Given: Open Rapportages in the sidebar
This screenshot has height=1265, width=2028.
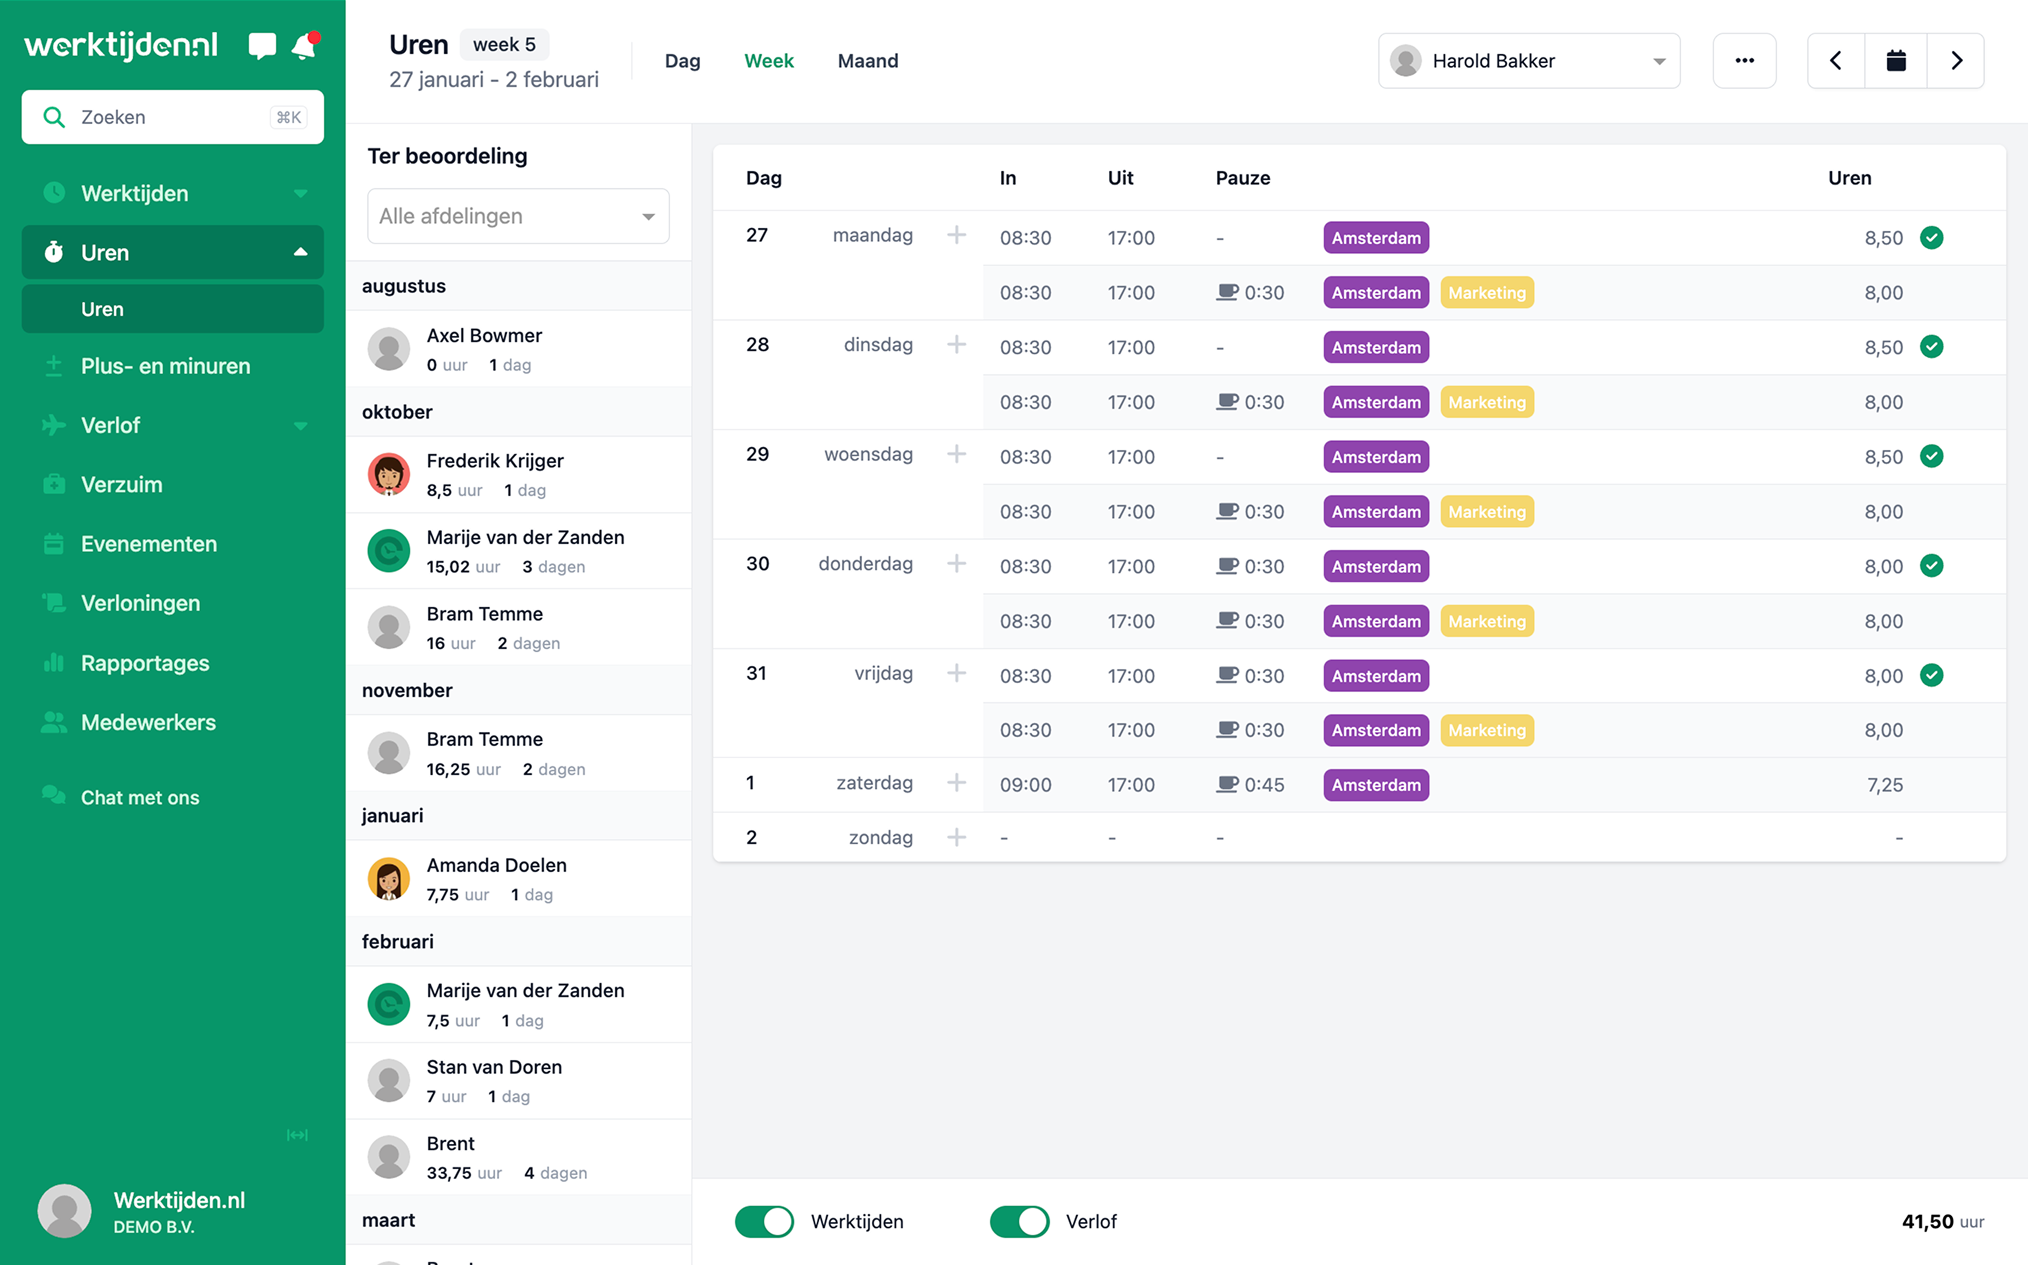Looking at the screenshot, I should click(x=145, y=663).
